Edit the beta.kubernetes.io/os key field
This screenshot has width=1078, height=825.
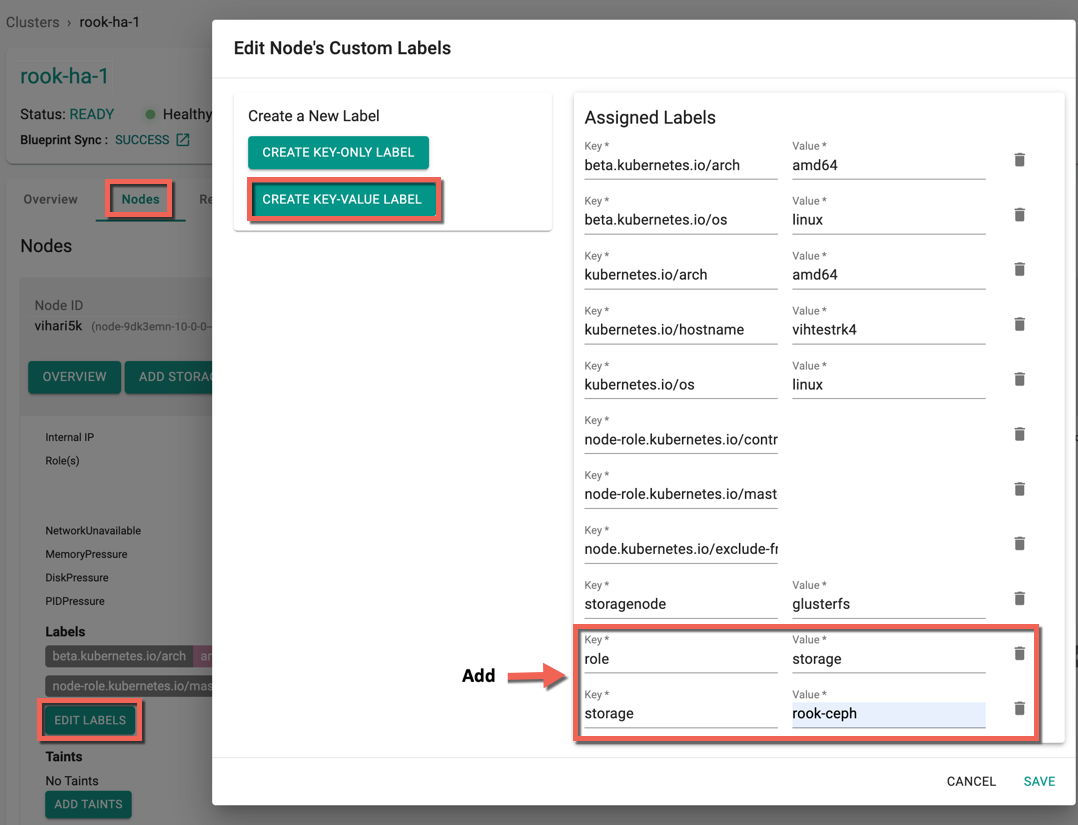pos(681,219)
